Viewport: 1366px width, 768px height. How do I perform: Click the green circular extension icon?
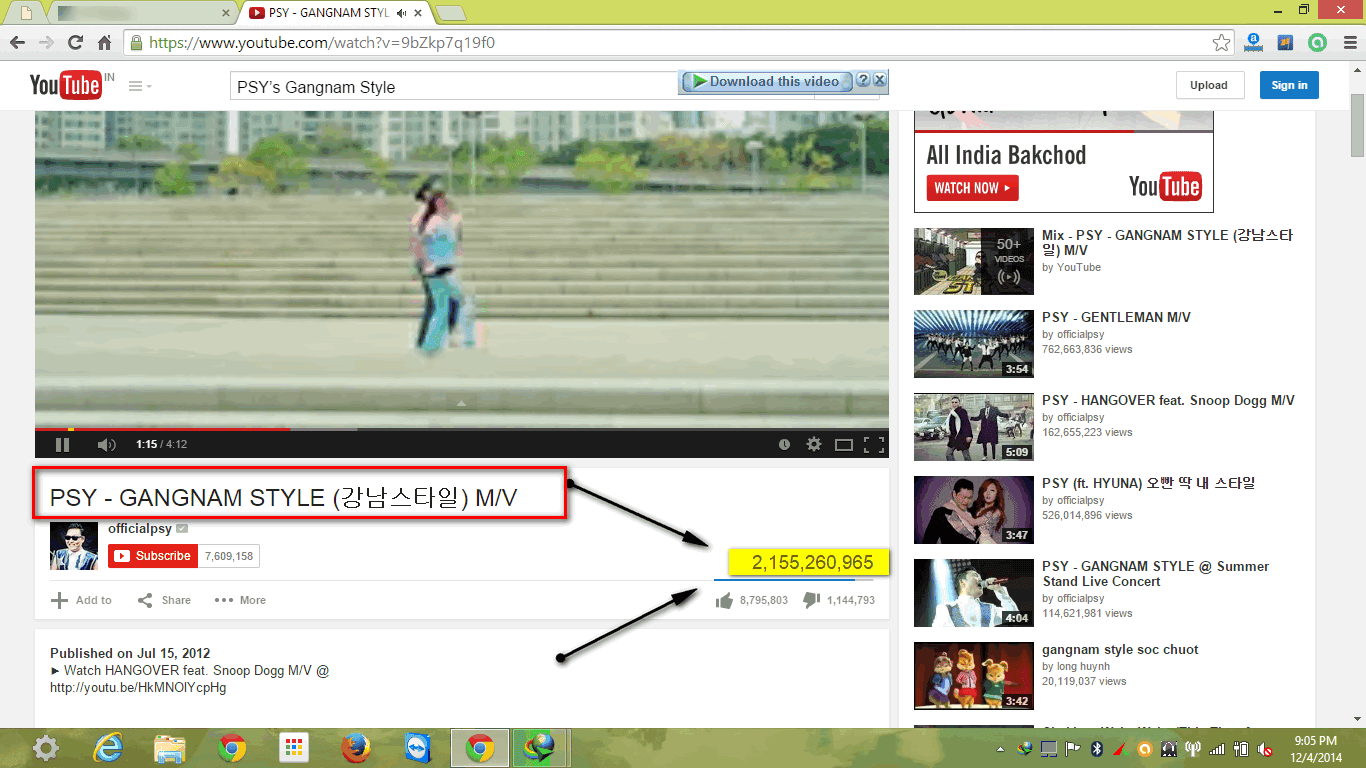(1317, 43)
